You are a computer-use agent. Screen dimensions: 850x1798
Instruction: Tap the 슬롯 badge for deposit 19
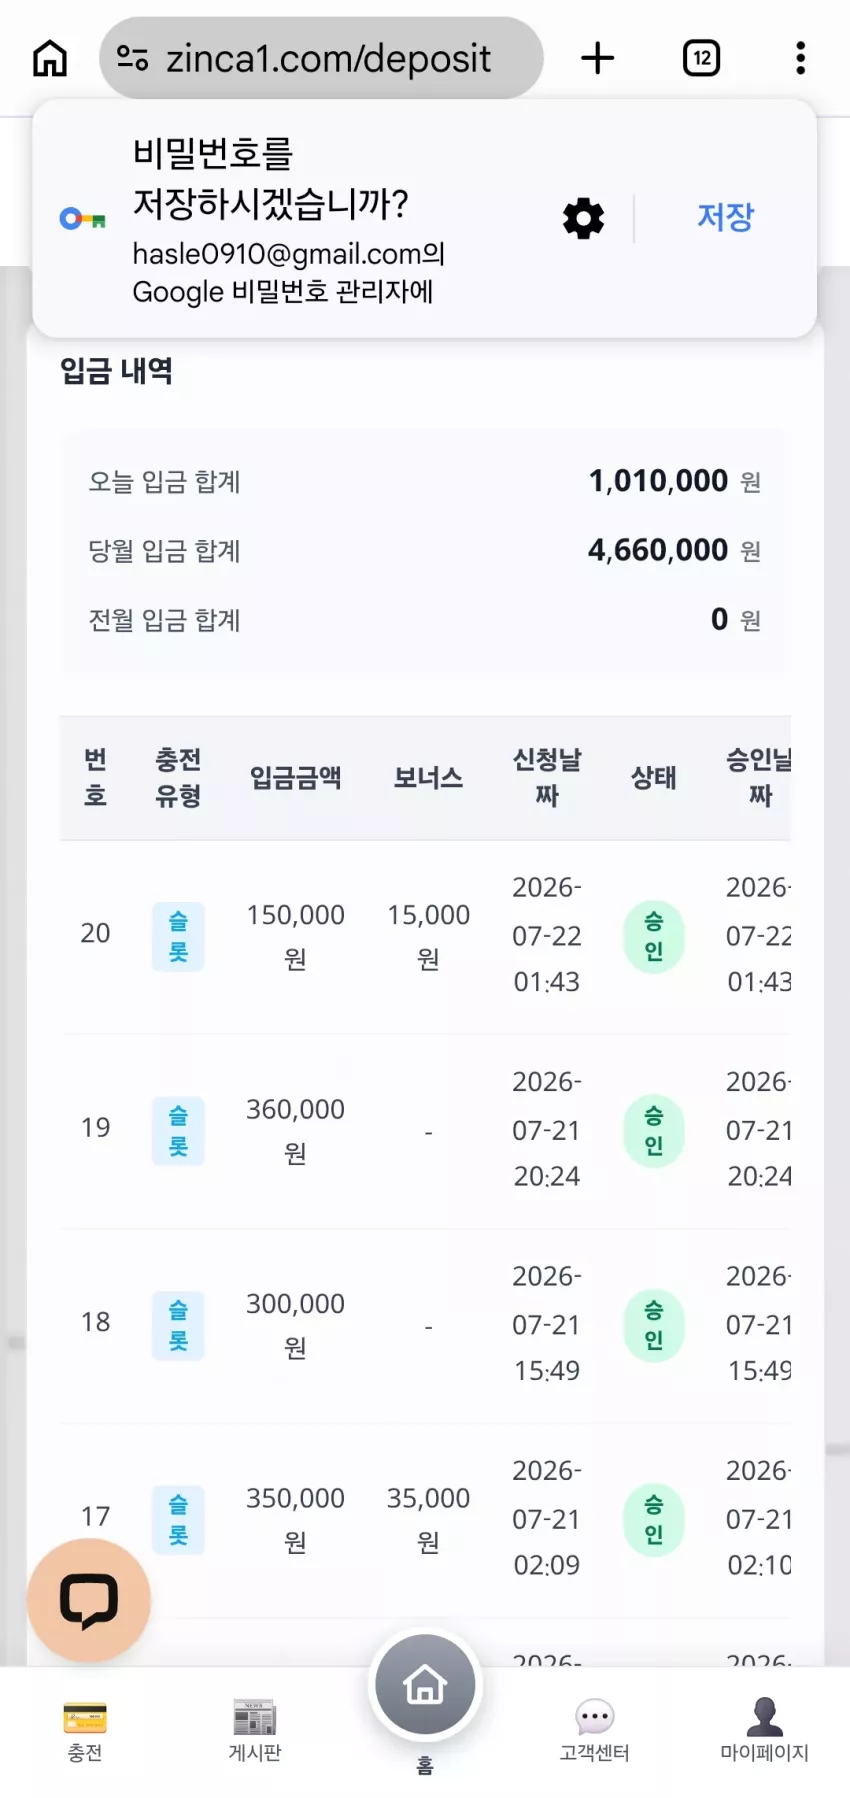point(178,1131)
